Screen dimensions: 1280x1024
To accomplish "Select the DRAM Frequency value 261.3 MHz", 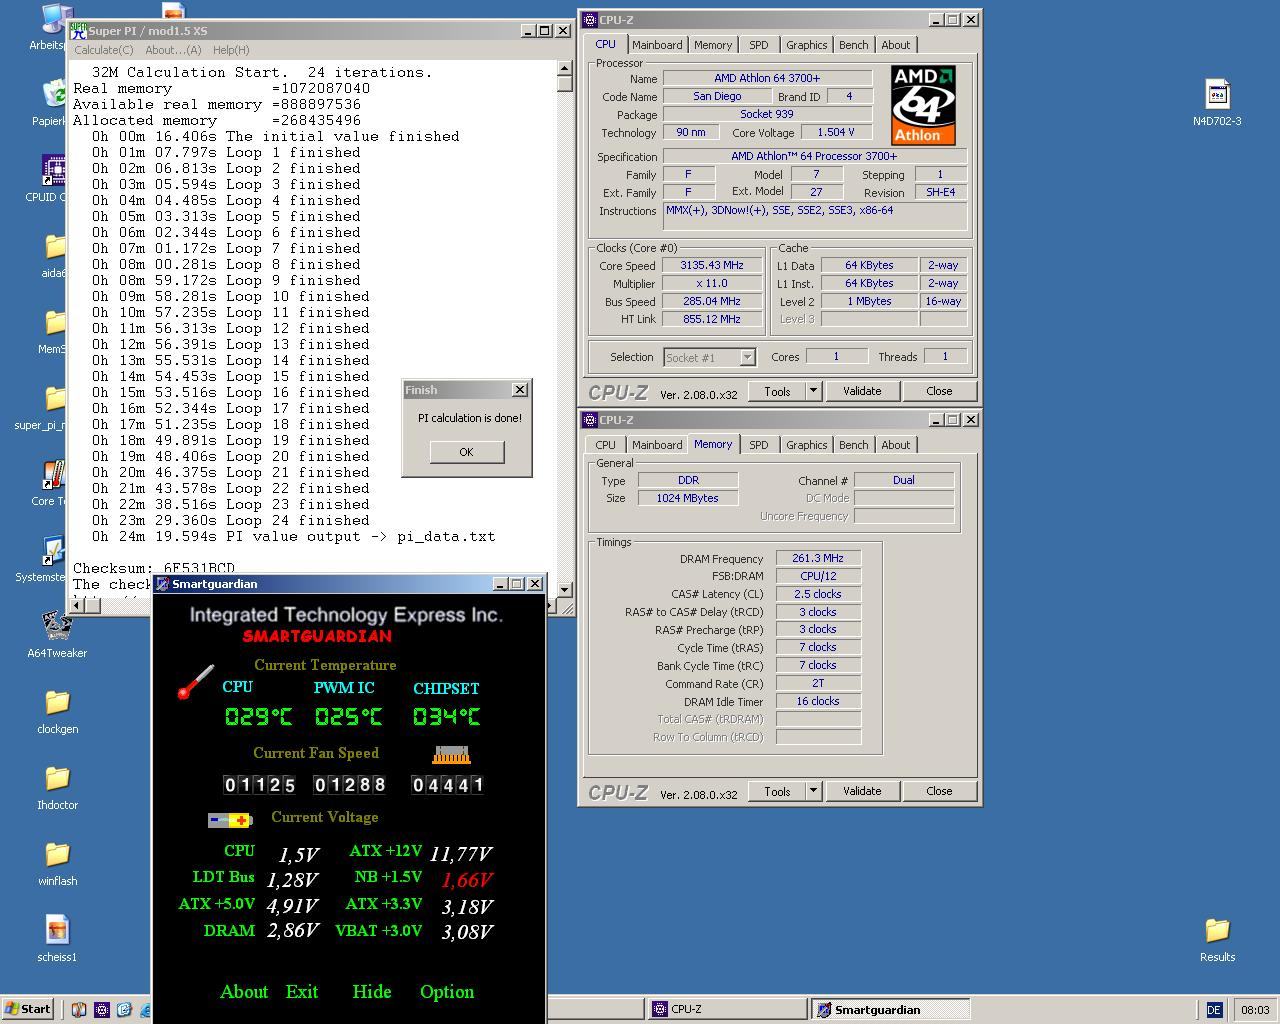I will pyautogui.click(x=818, y=558).
